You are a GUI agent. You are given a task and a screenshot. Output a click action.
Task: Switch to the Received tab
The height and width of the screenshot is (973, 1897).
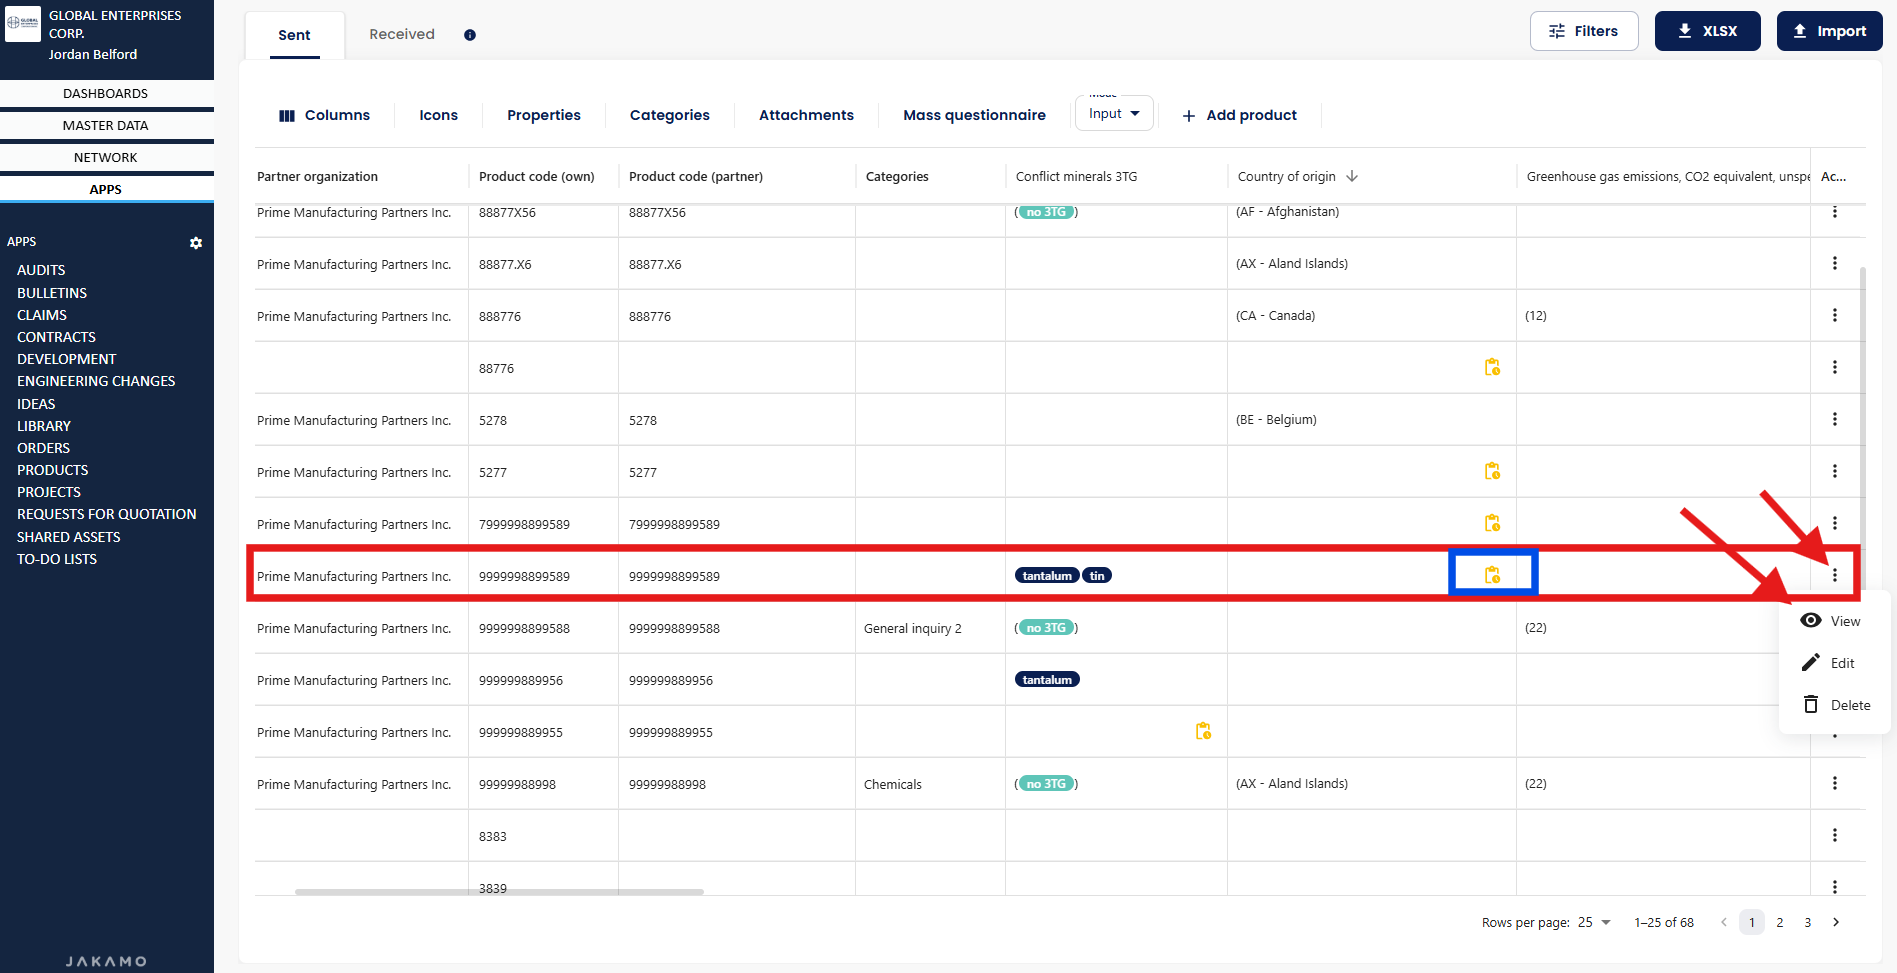tap(402, 34)
